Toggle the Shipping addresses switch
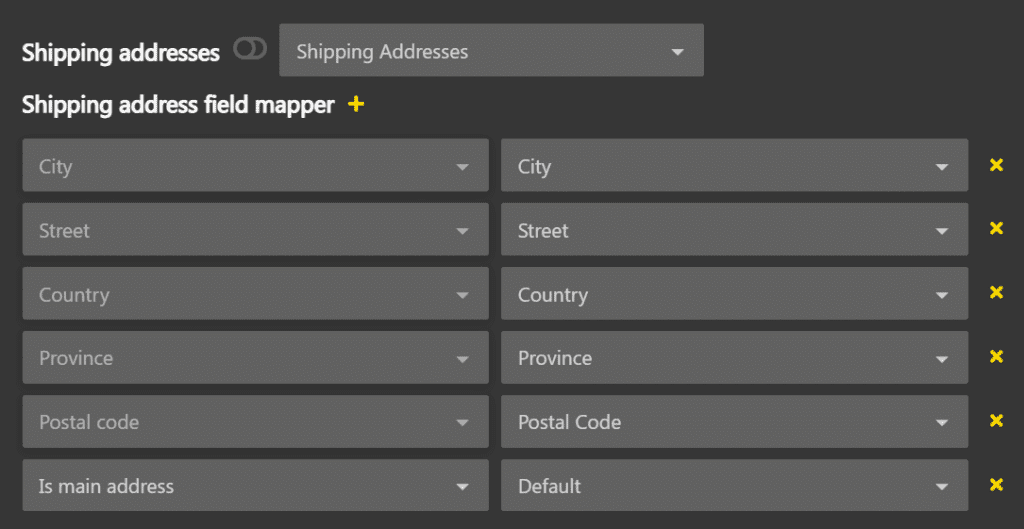 pyautogui.click(x=250, y=49)
